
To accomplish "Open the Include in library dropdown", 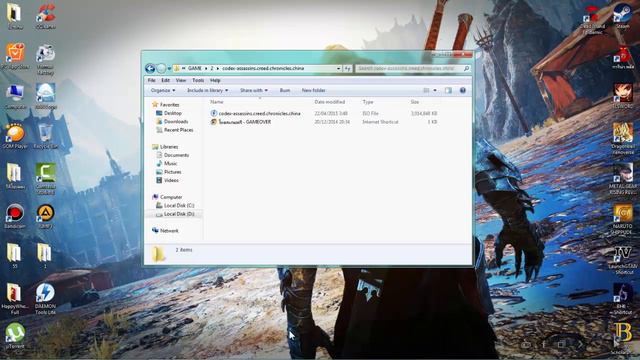I will pos(207,90).
